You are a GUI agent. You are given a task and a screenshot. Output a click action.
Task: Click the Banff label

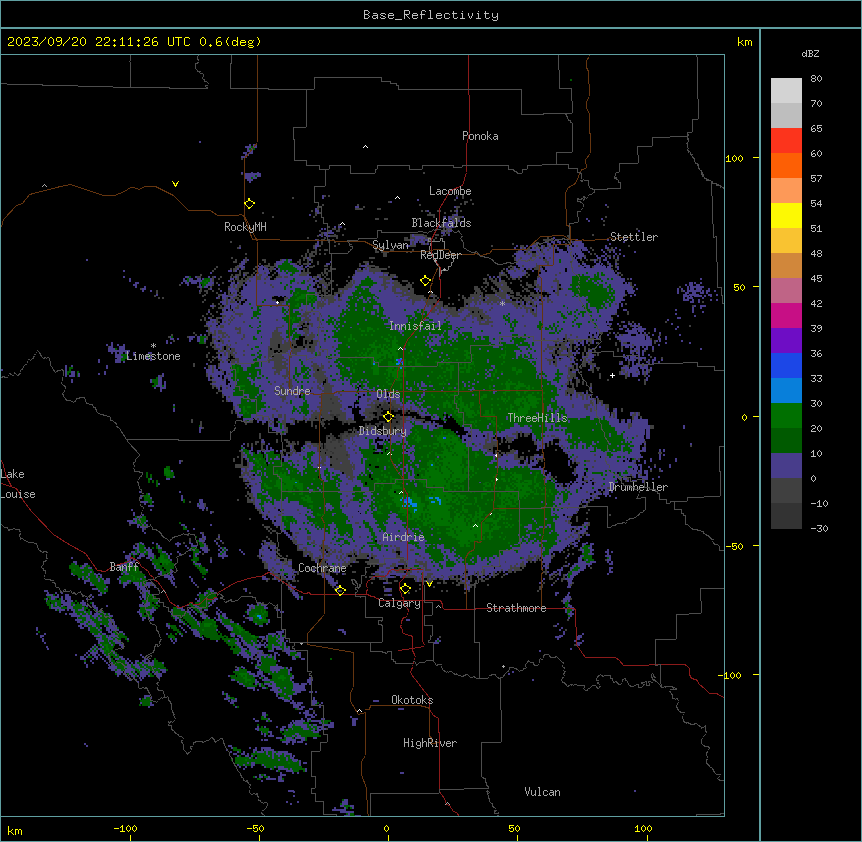124,567
